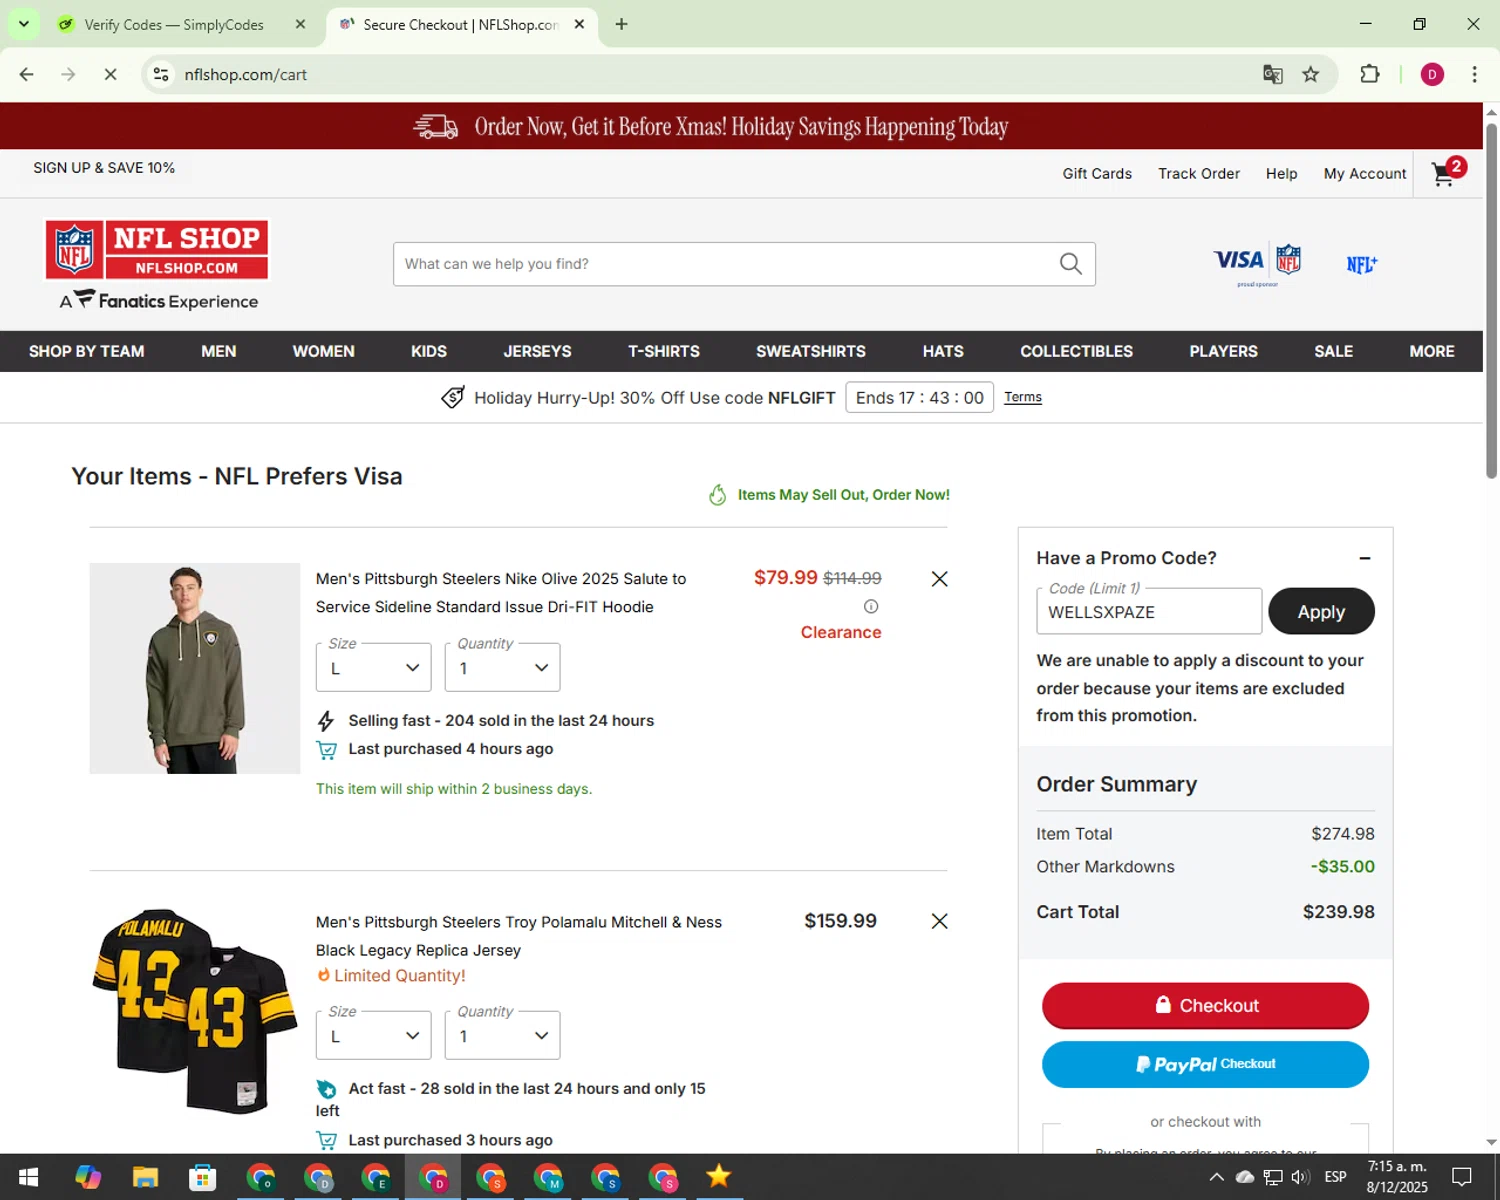Click the promo code input field
Viewport: 1500px width, 1200px height.
pyautogui.click(x=1149, y=611)
